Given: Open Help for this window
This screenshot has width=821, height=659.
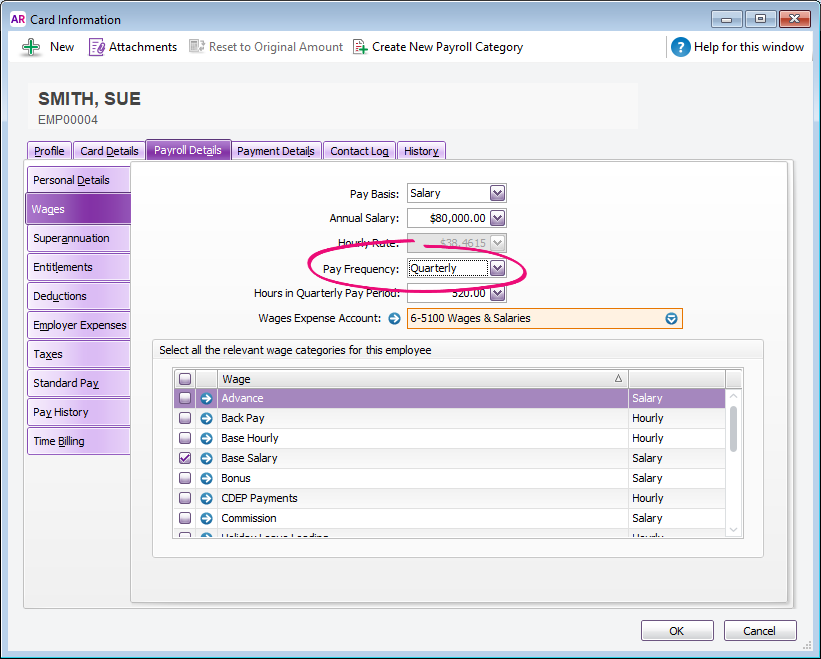Looking at the screenshot, I should click(x=681, y=47).
